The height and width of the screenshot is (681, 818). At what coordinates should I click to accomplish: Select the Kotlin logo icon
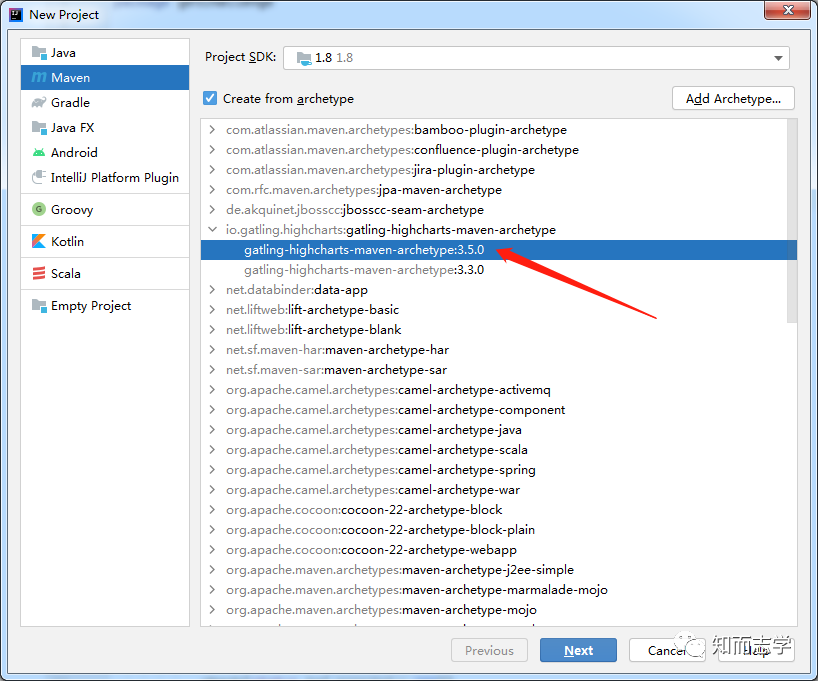(39, 241)
